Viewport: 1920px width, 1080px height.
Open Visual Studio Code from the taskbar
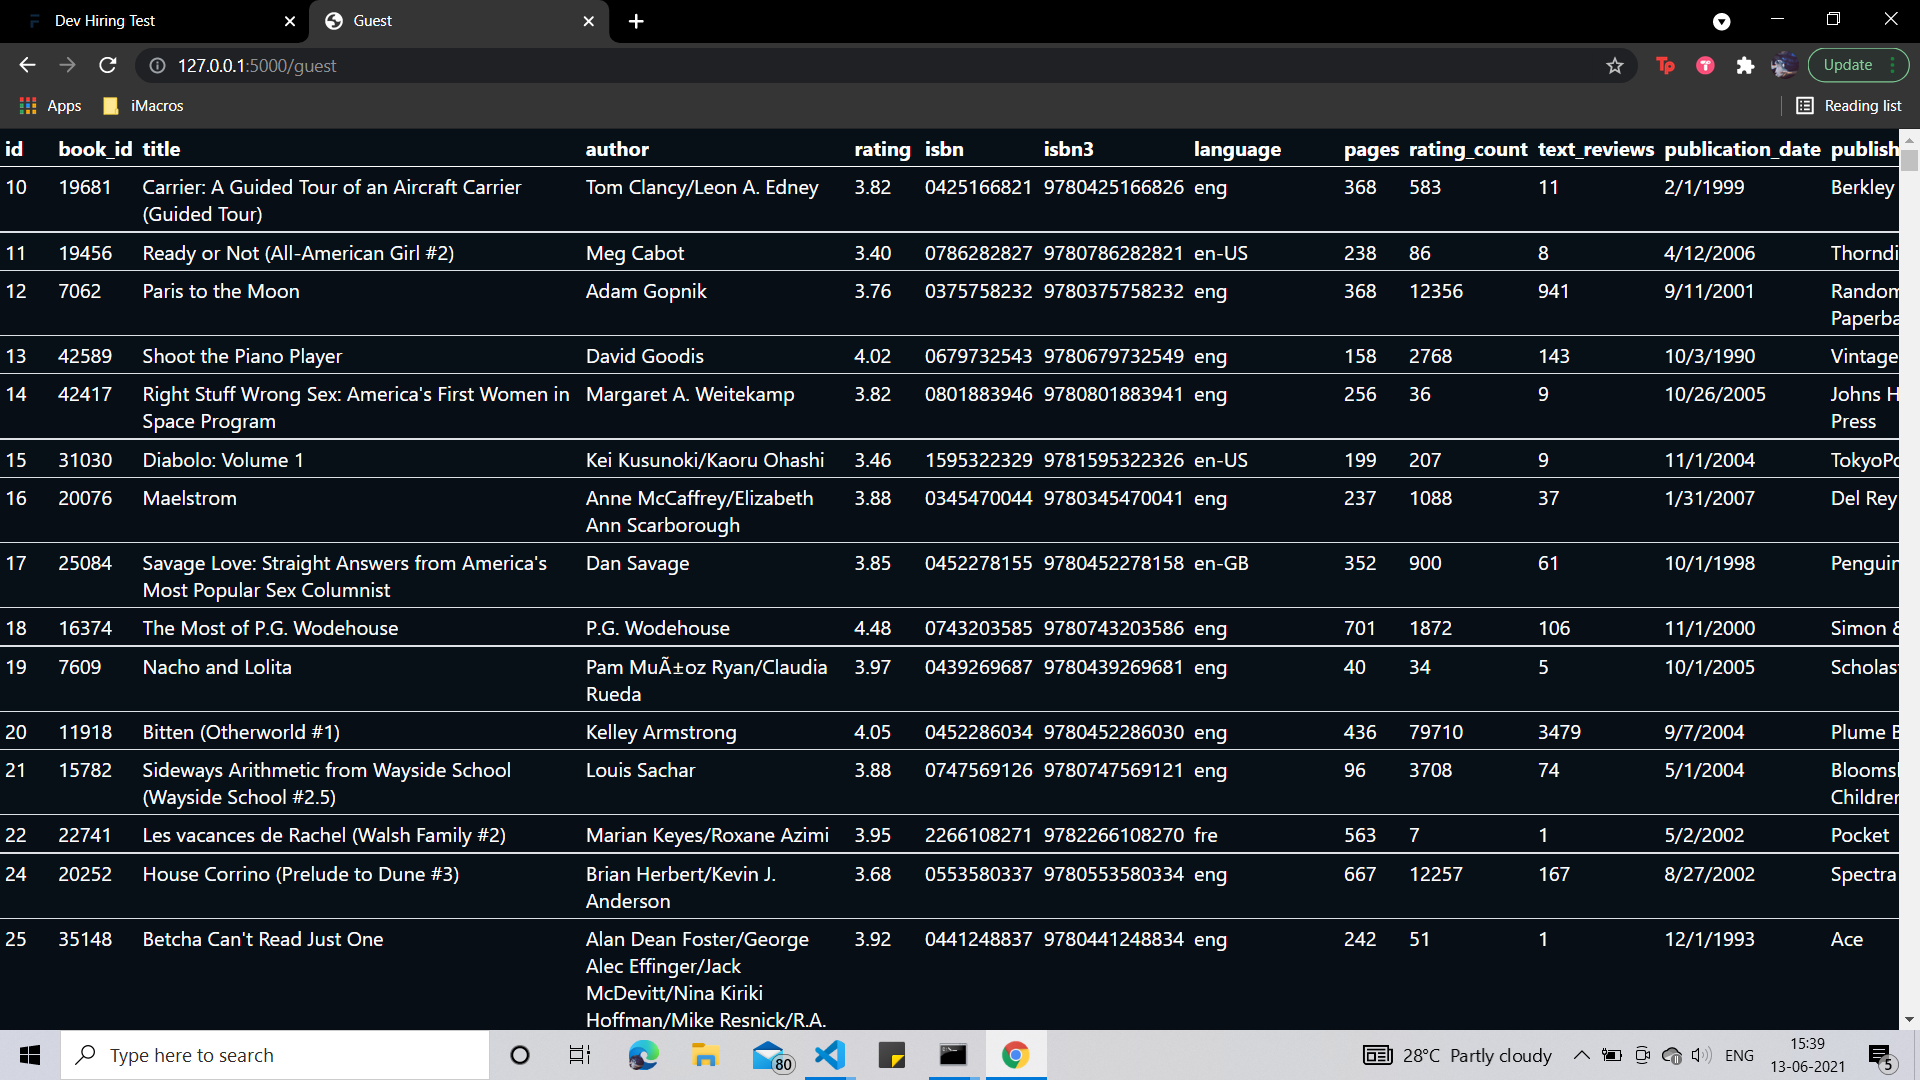(829, 1055)
